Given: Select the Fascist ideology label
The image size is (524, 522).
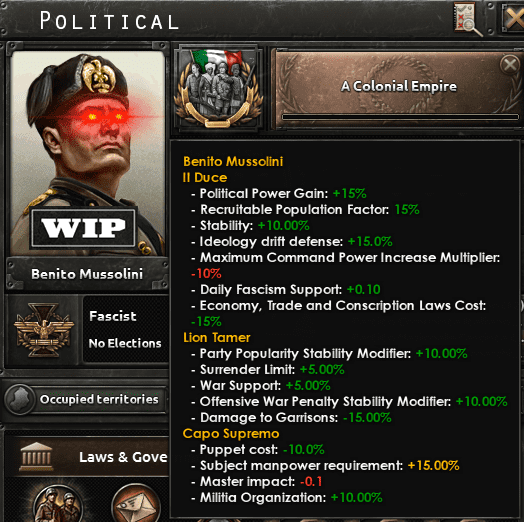Looking at the screenshot, I should tap(113, 316).
